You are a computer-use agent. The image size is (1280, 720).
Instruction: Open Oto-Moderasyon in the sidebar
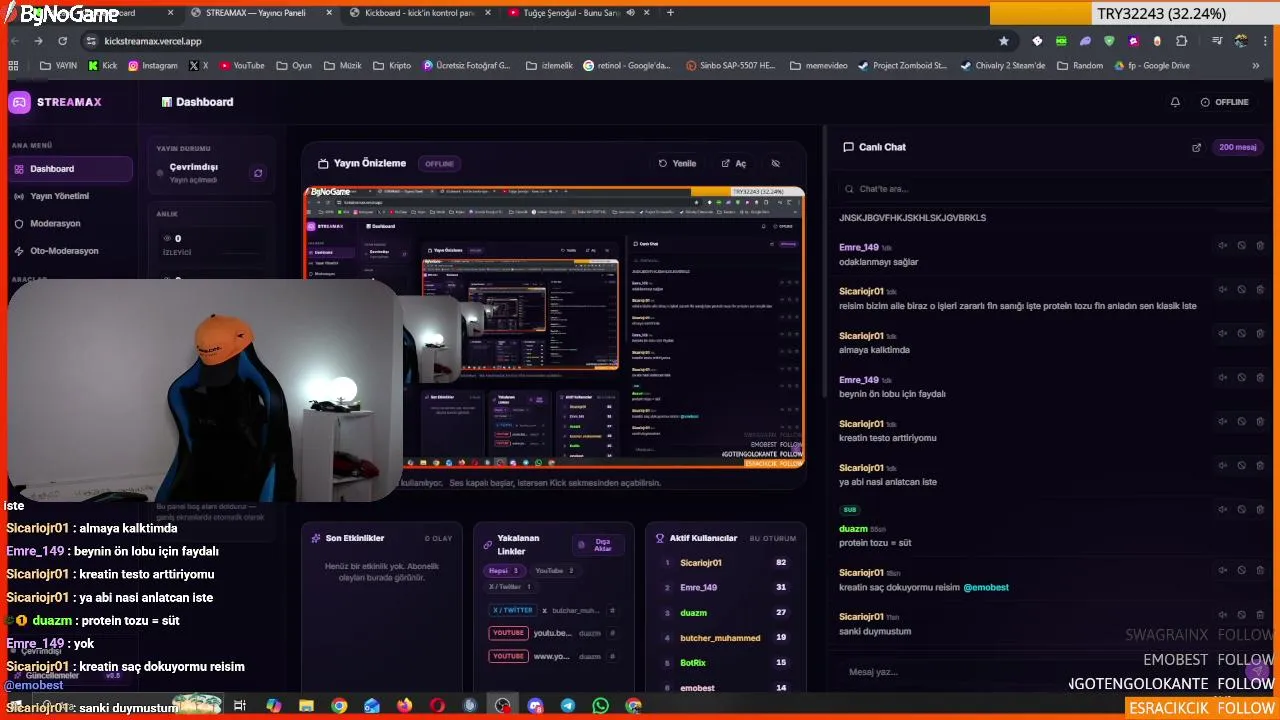point(70,251)
